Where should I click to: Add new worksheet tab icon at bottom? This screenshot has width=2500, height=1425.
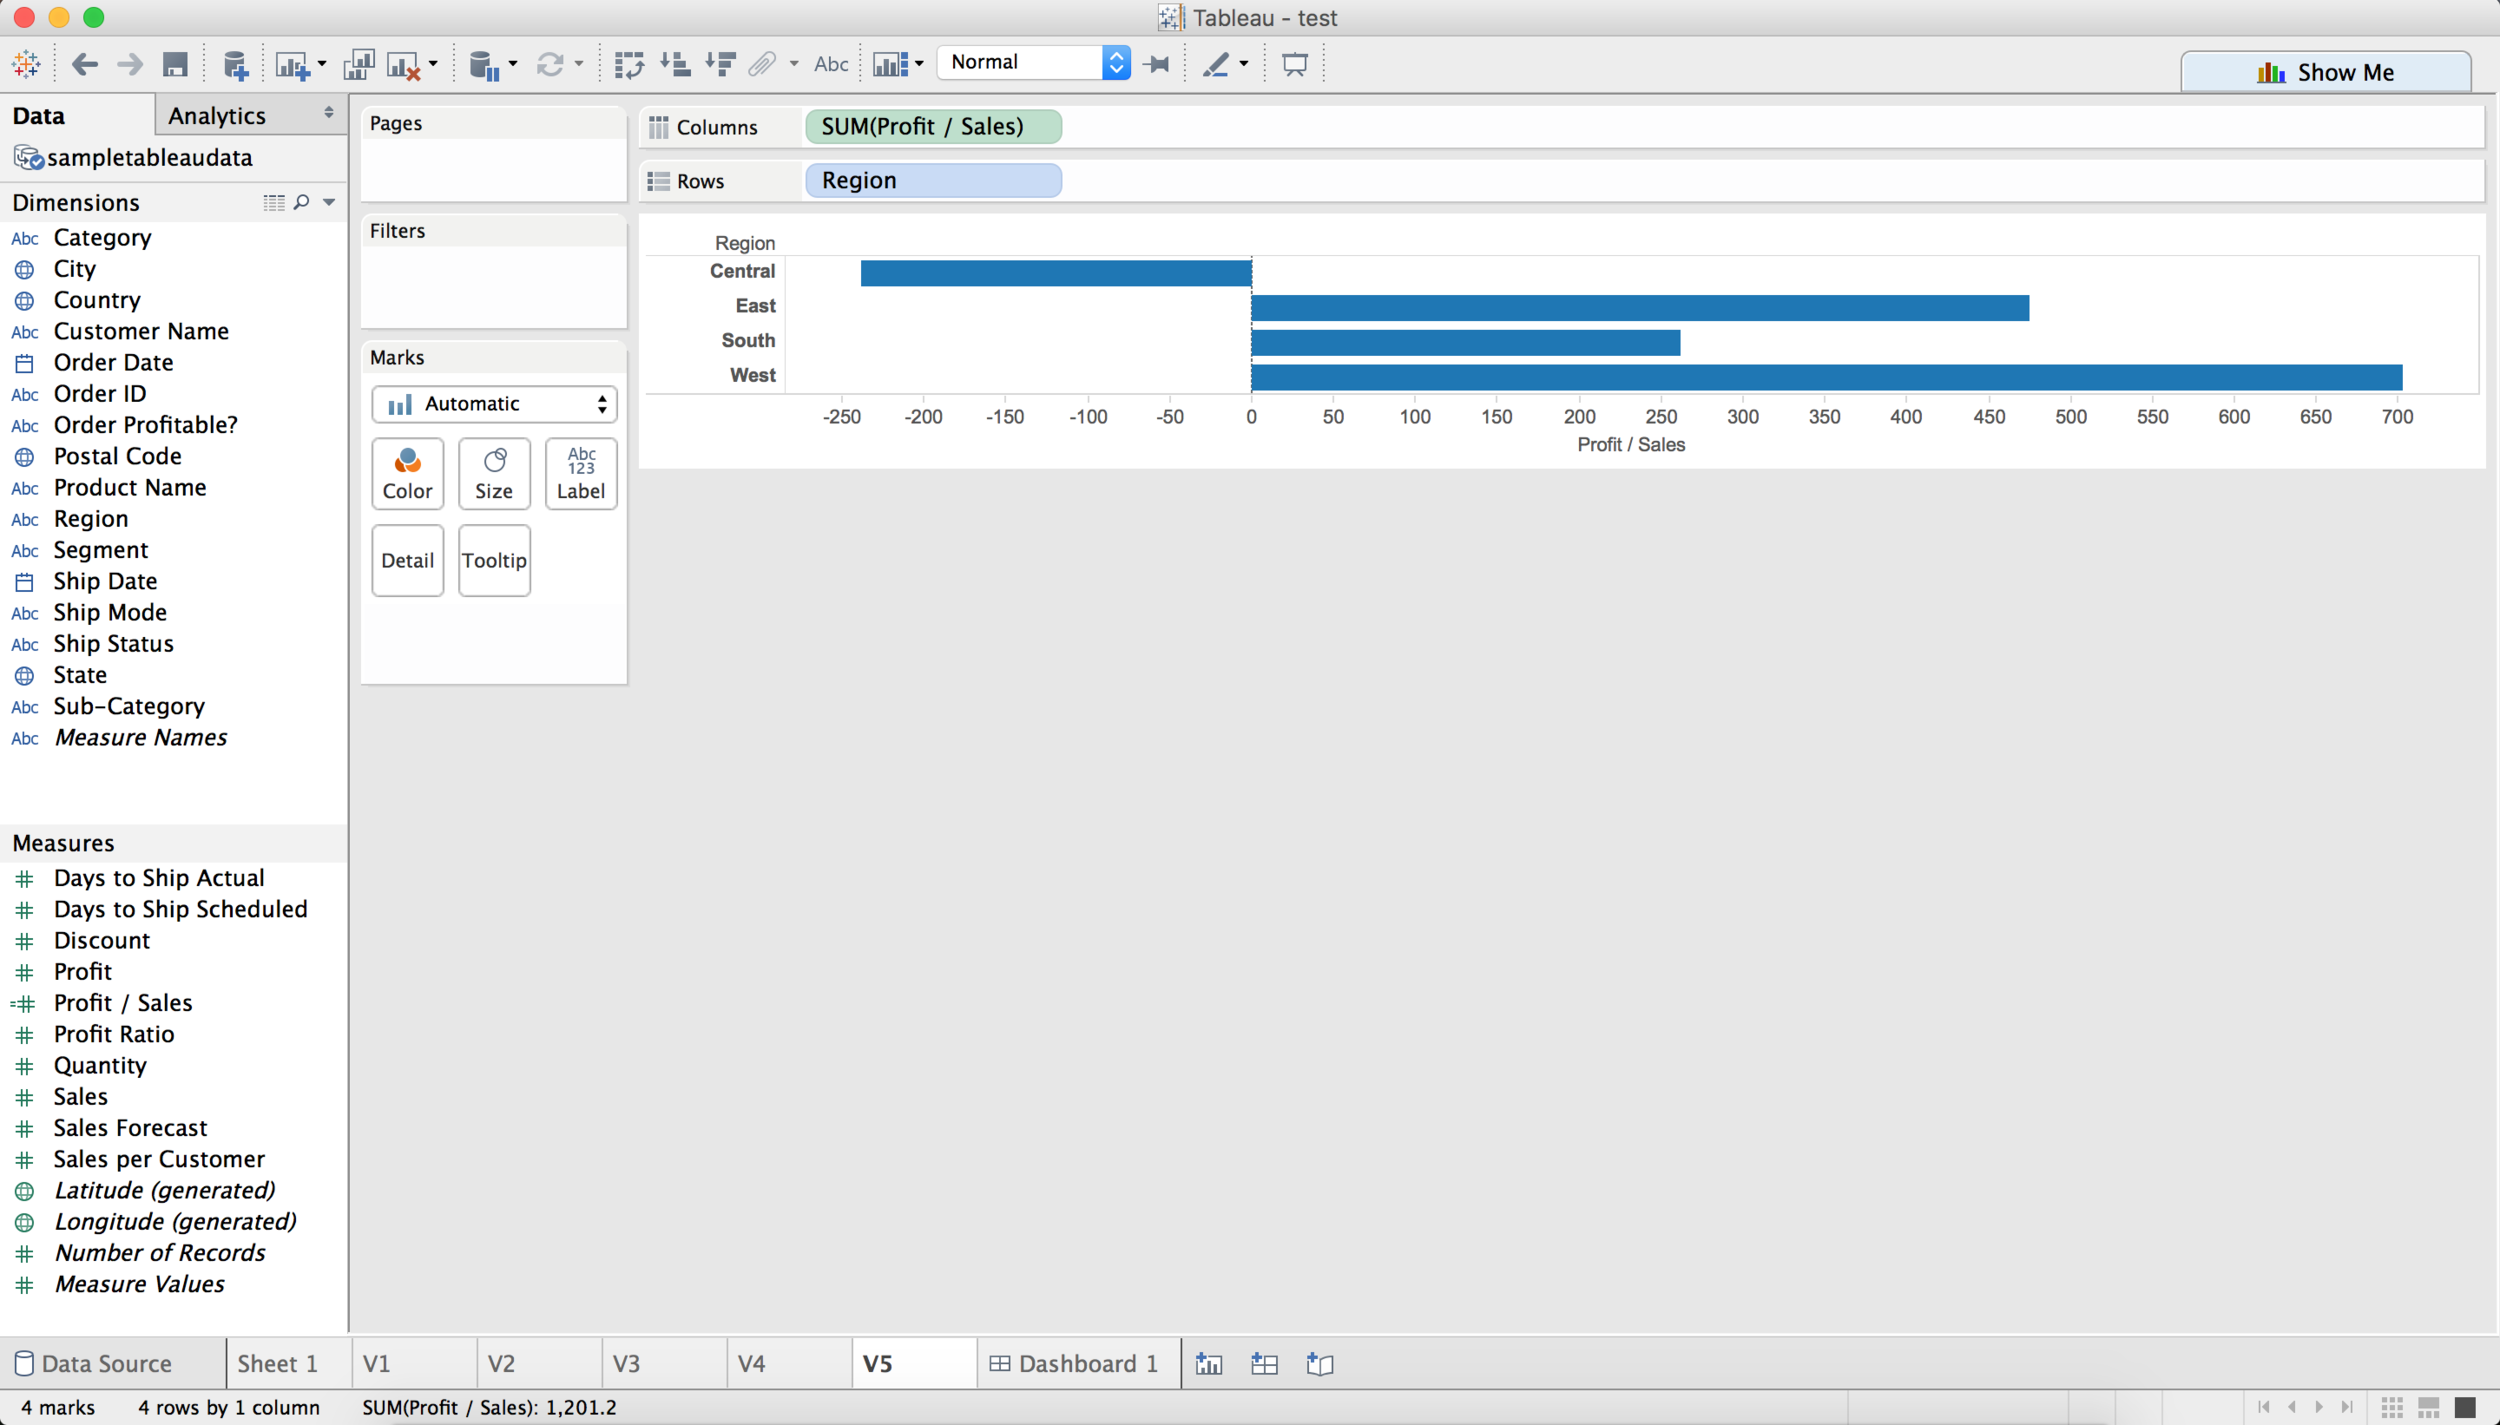tap(1209, 1364)
